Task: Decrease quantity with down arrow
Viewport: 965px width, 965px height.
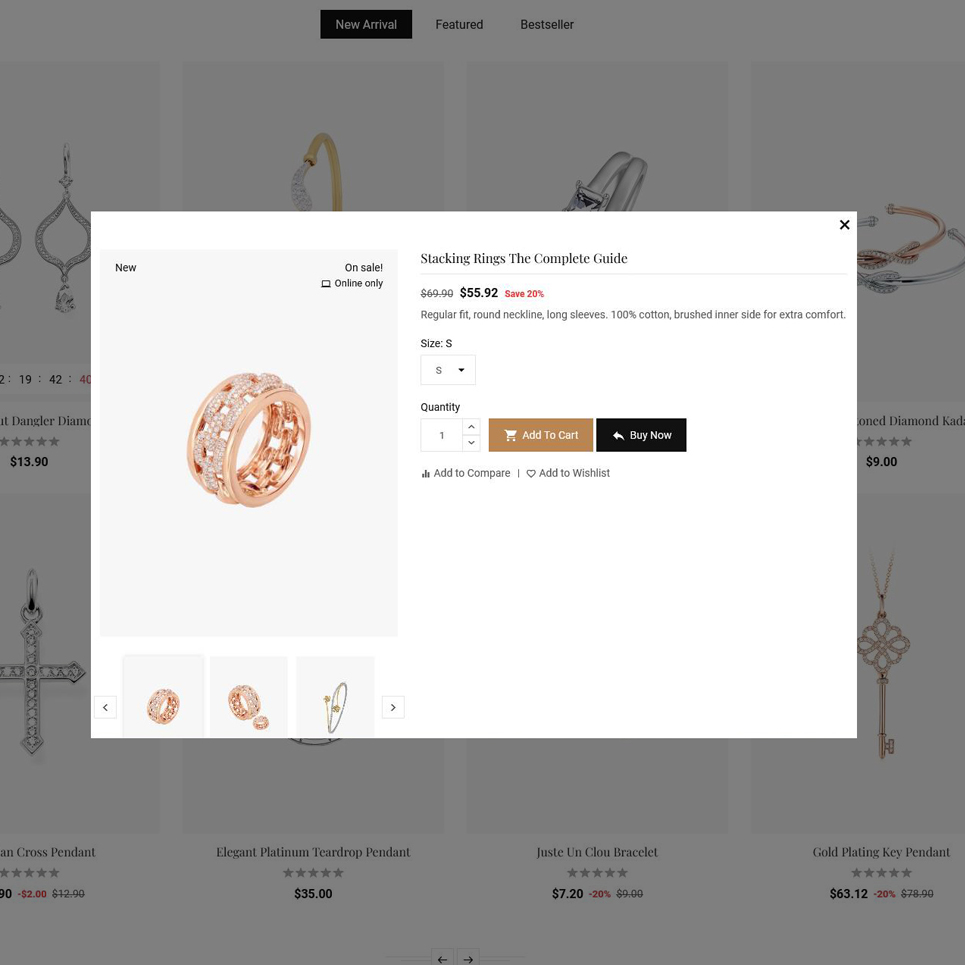Action: [471, 442]
